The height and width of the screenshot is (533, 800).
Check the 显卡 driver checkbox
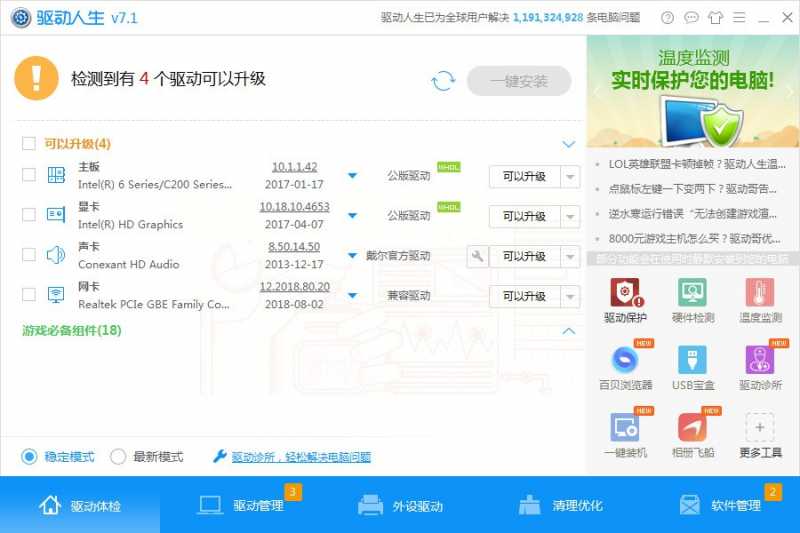(29, 215)
